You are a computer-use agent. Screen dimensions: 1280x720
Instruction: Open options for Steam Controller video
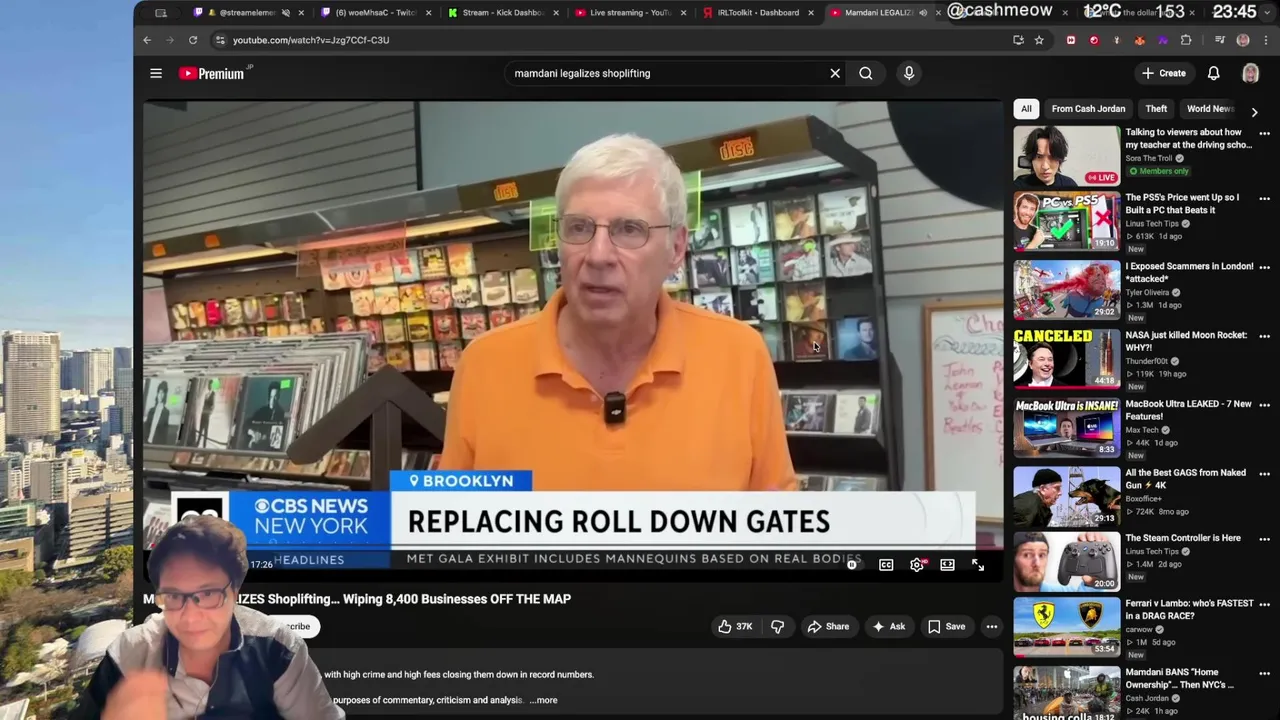[1264, 539]
